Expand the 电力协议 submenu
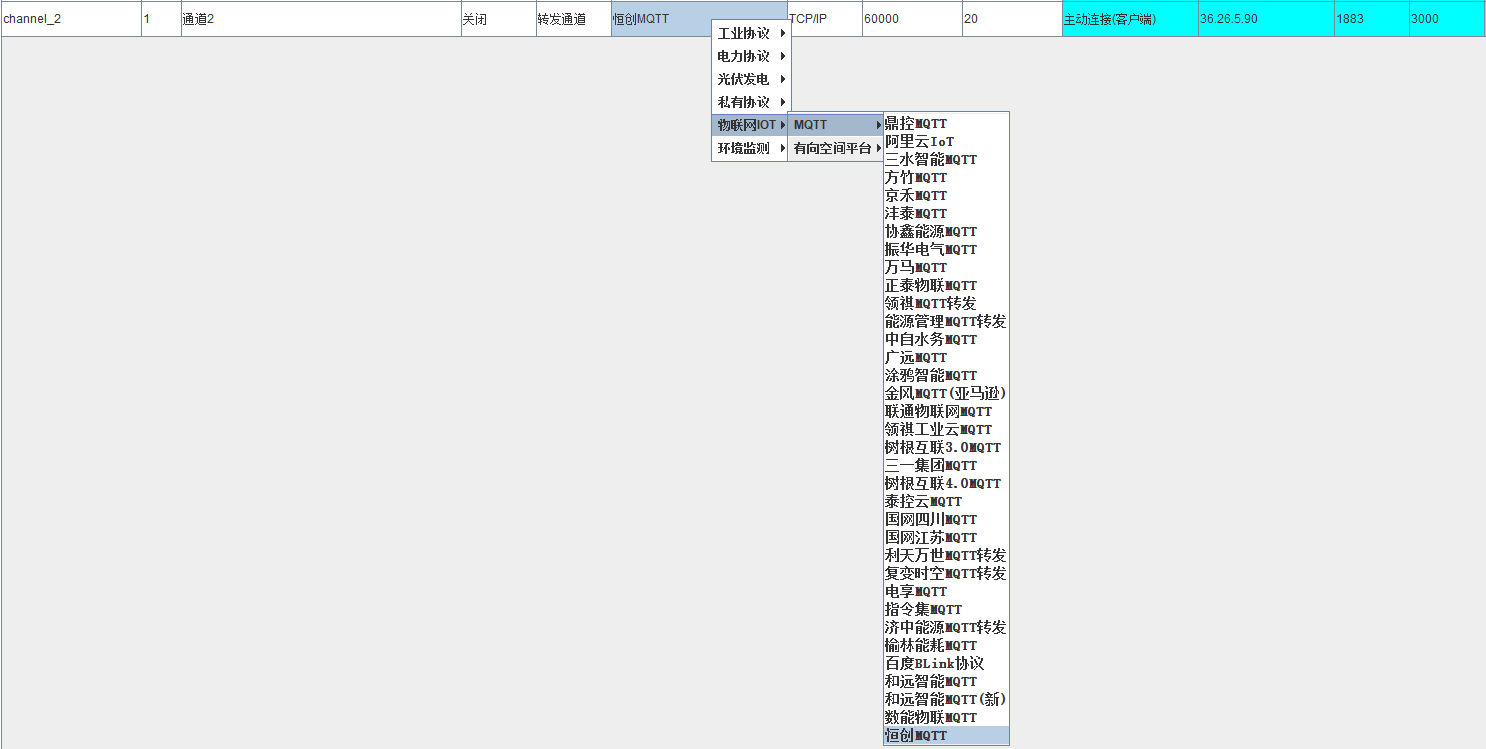Screen dimensions: 1486x749 (x=751, y=56)
